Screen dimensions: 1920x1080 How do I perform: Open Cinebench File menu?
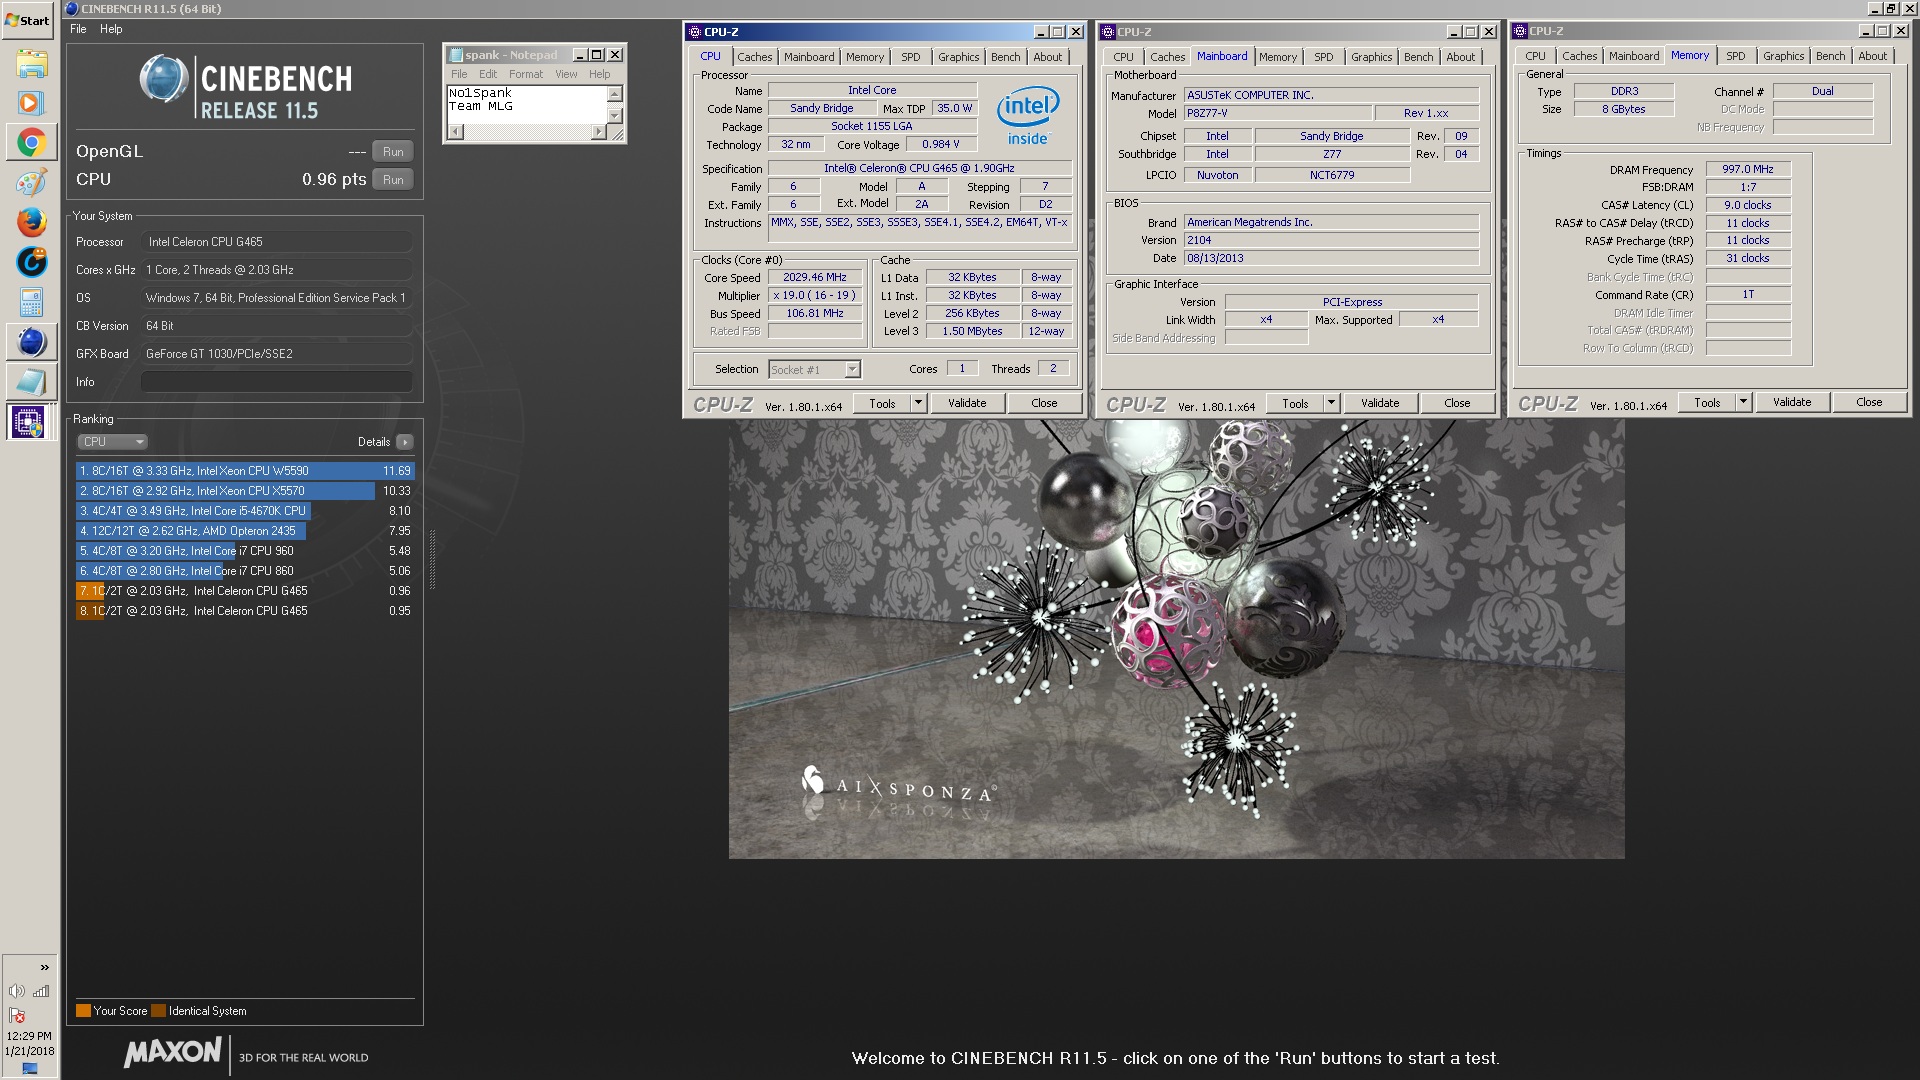[x=78, y=29]
